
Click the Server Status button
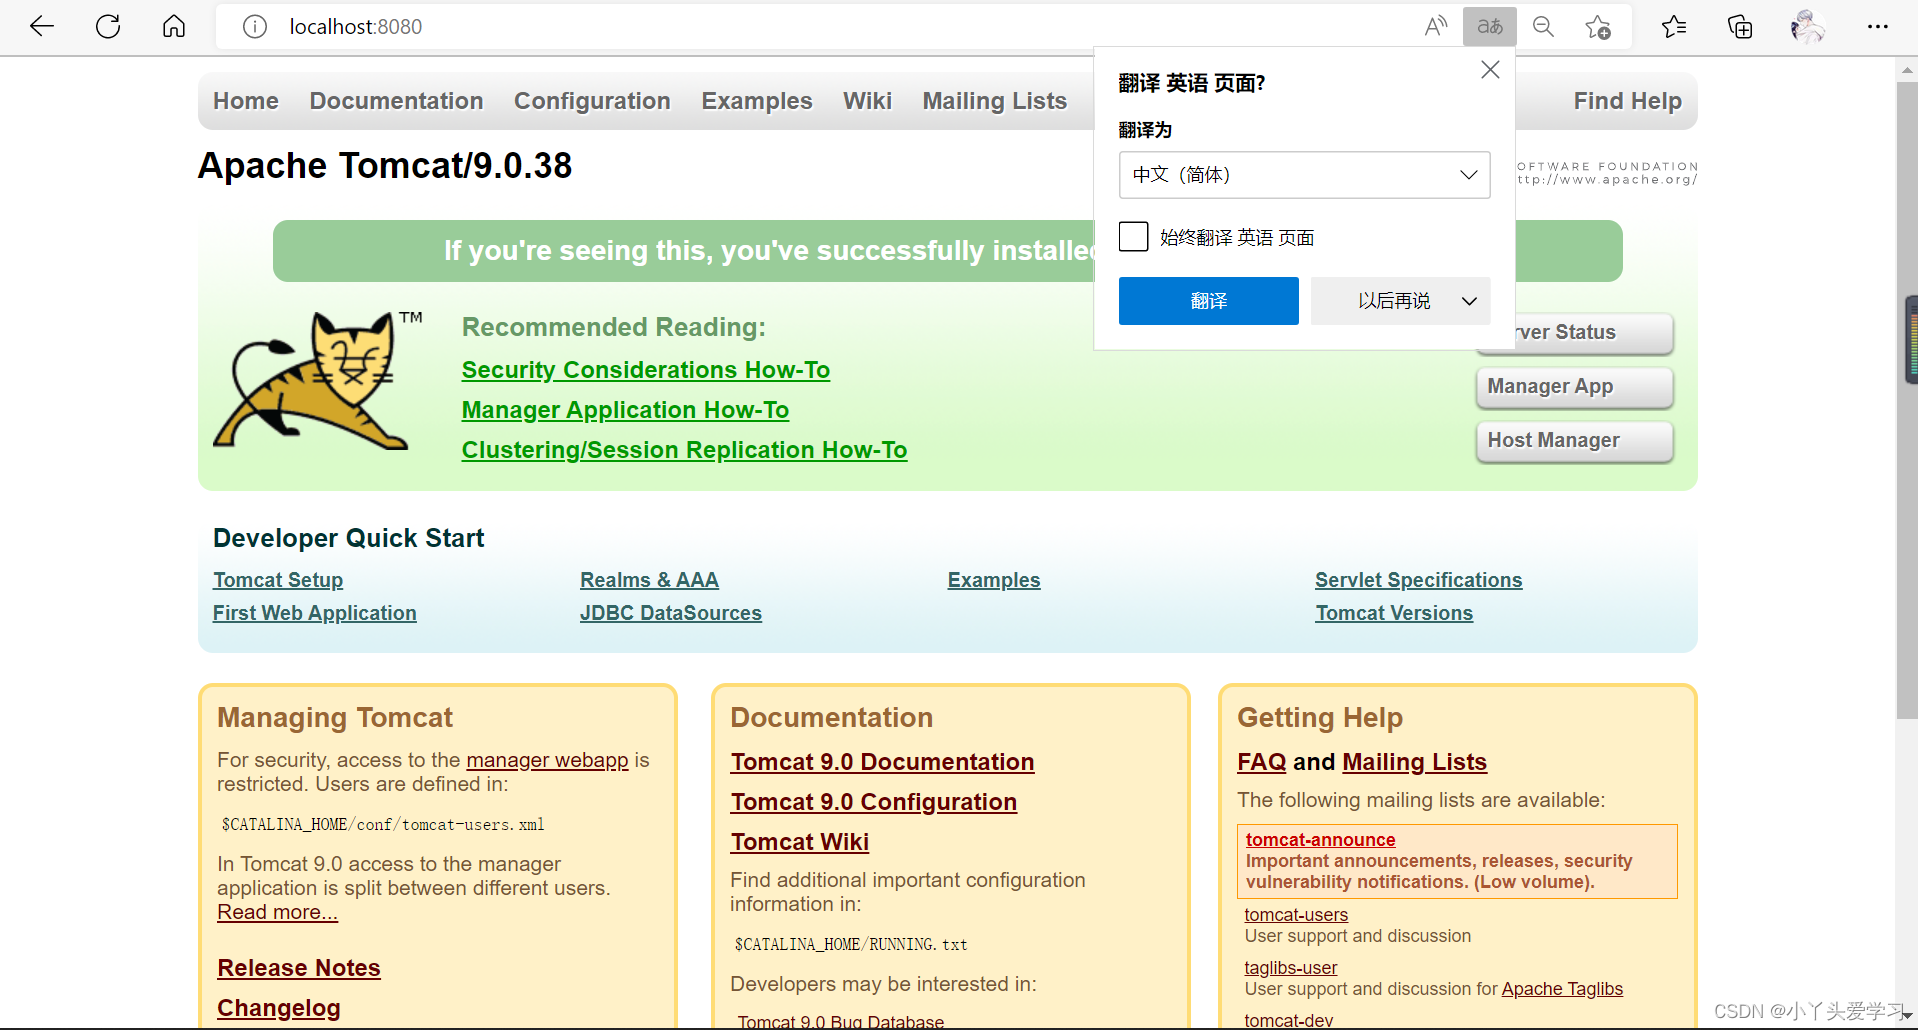click(x=1574, y=333)
